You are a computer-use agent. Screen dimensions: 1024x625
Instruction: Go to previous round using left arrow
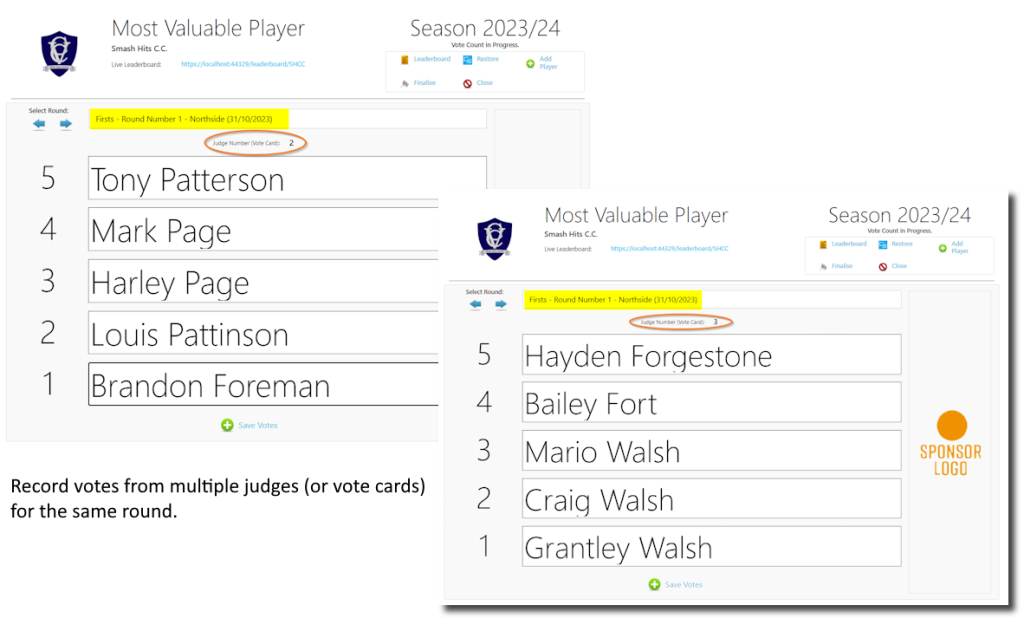[38, 123]
